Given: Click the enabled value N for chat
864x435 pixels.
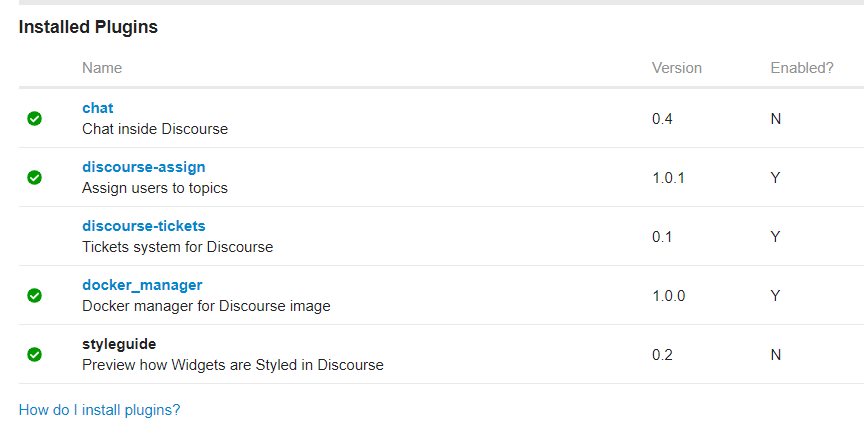Looking at the screenshot, I should tap(776, 119).
